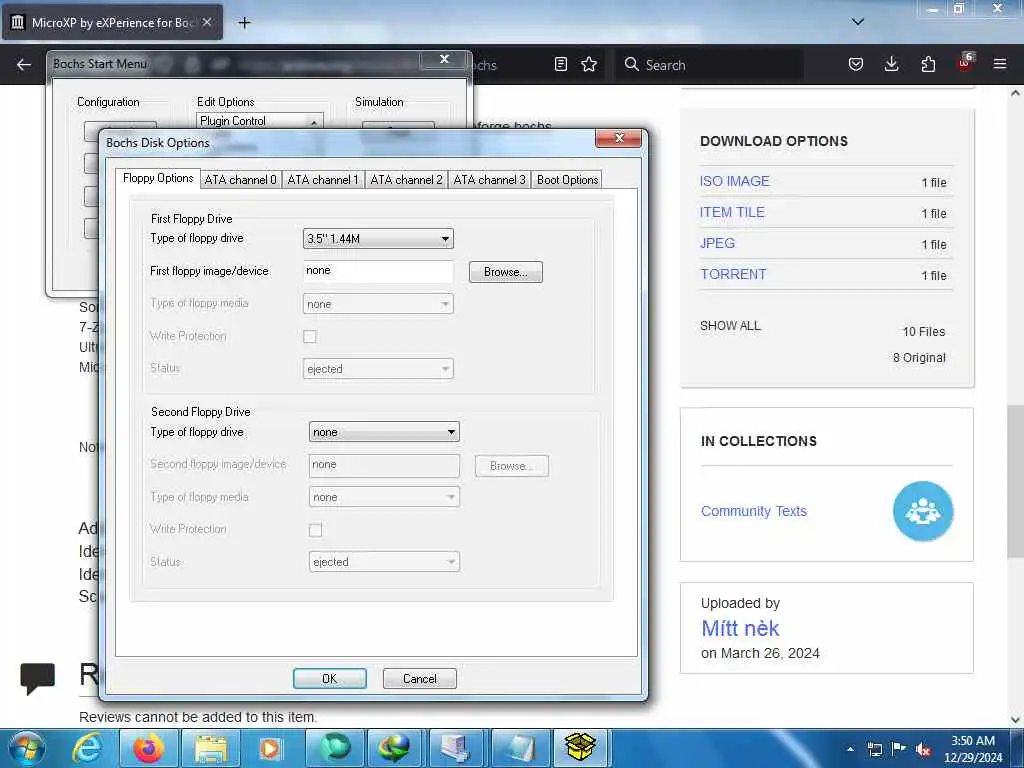
Task: Open first drive Type of floppy drive dropdown
Action: (x=378, y=238)
